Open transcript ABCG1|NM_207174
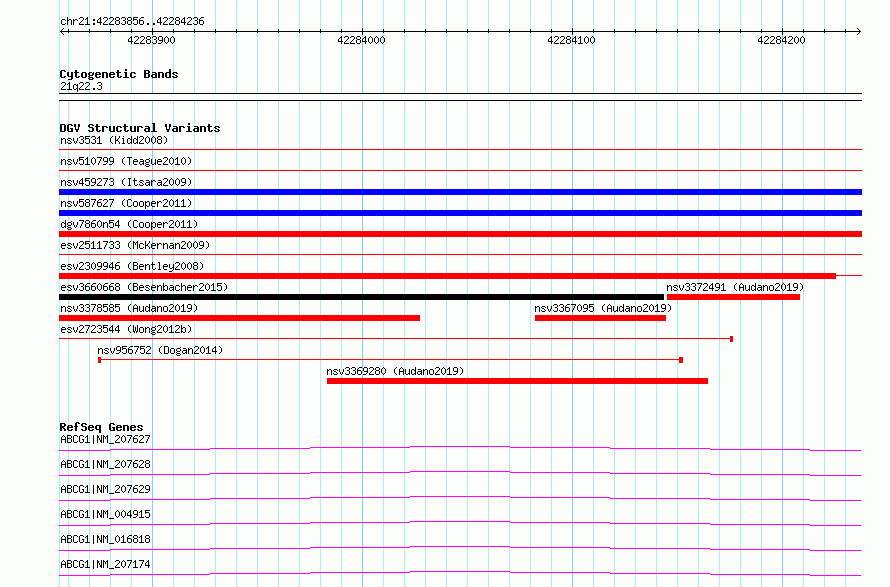890x587 pixels. click(105, 564)
